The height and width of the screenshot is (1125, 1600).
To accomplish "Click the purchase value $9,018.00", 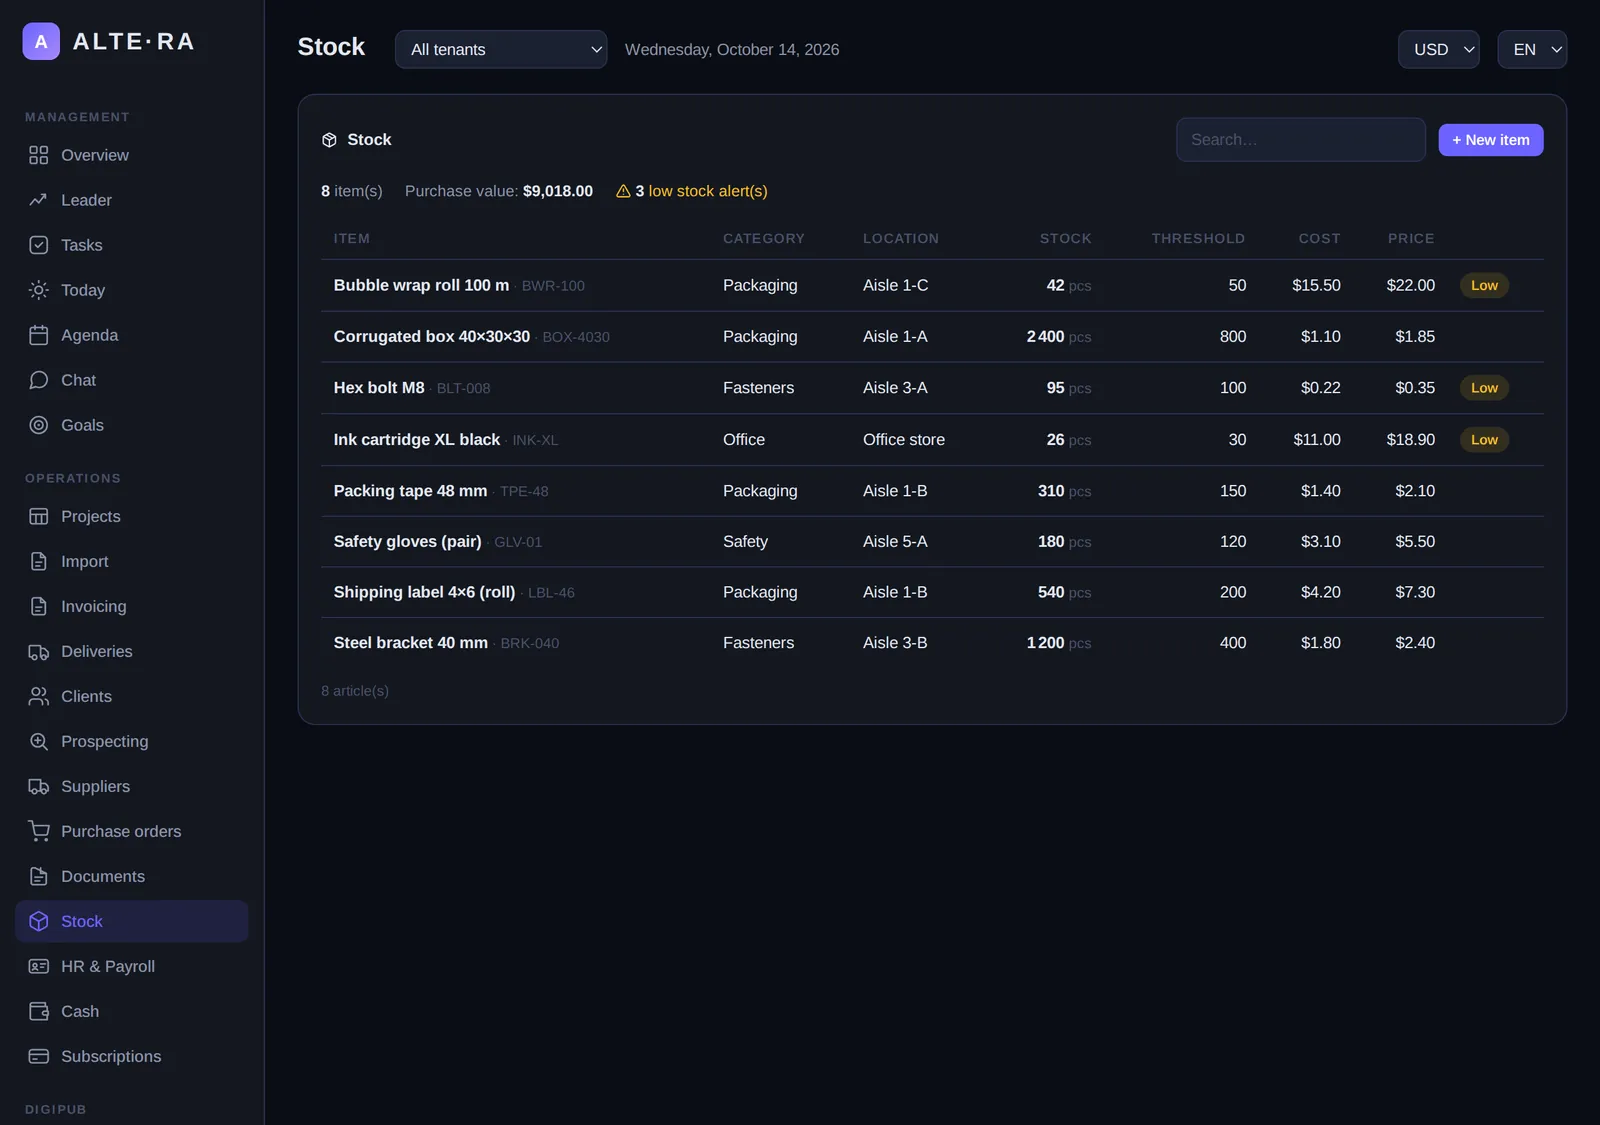I will pos(558,191).
